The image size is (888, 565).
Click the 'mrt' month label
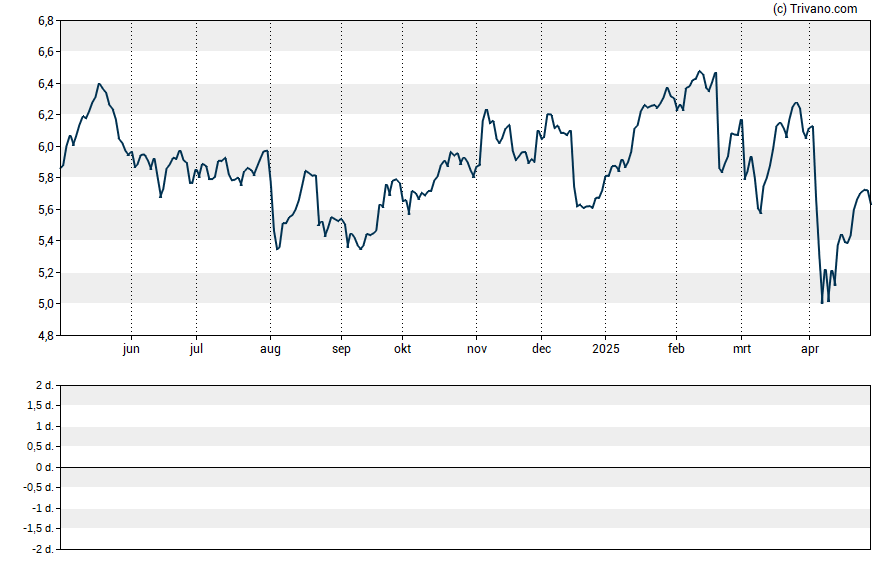coord(742,349)
